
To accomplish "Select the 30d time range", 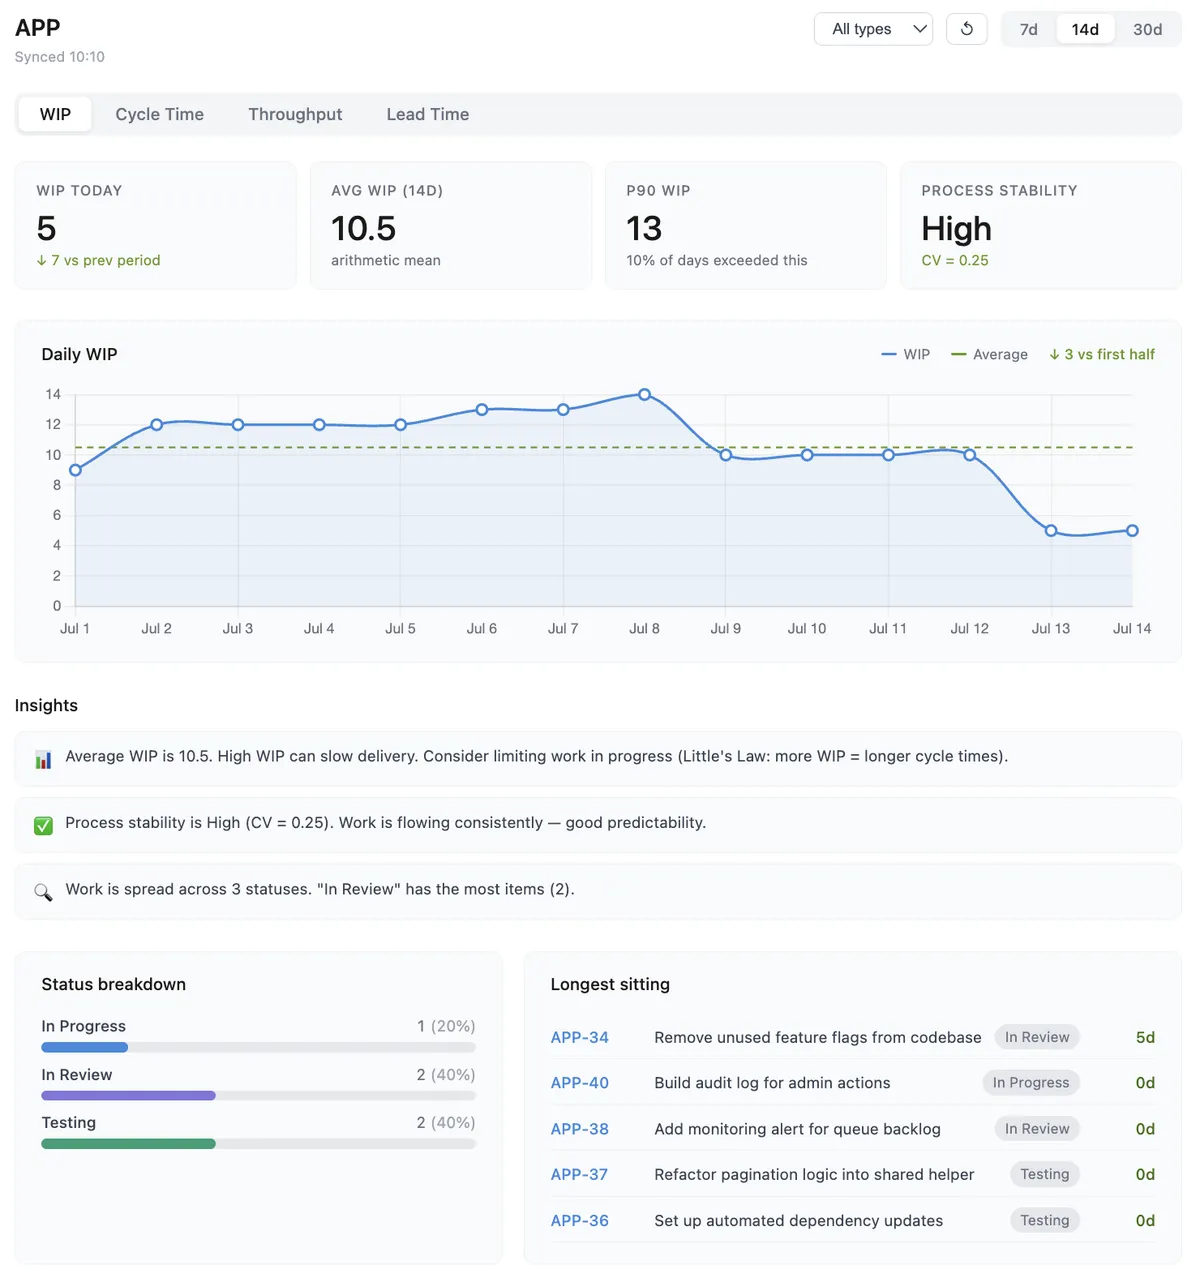I will pyautogui.click(x=1147, y=29).
